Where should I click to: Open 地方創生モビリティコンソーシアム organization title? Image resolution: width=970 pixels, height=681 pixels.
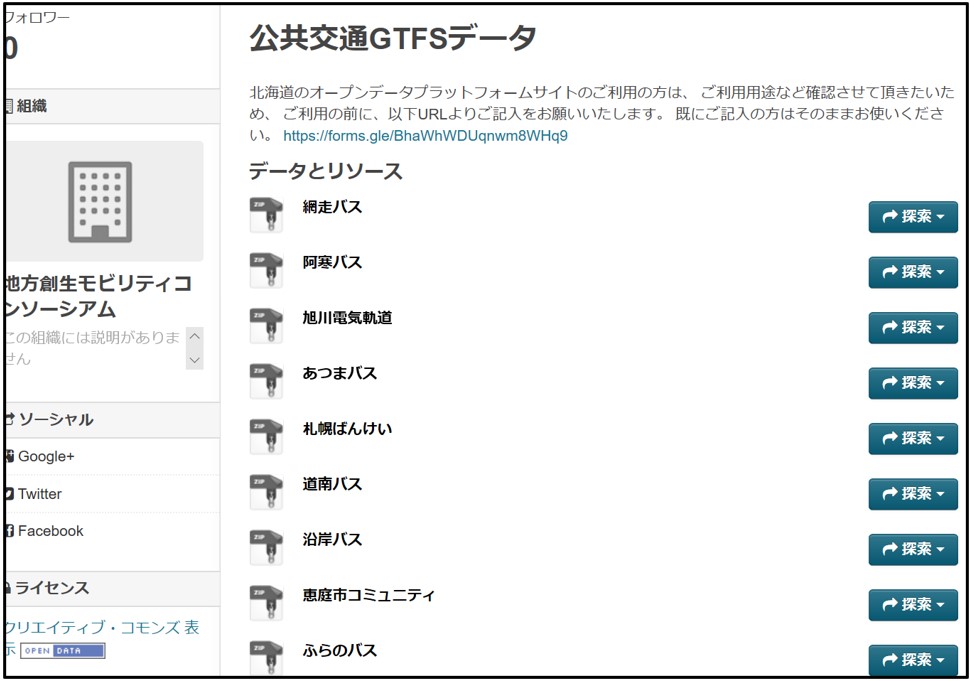(x=99, y=296)
